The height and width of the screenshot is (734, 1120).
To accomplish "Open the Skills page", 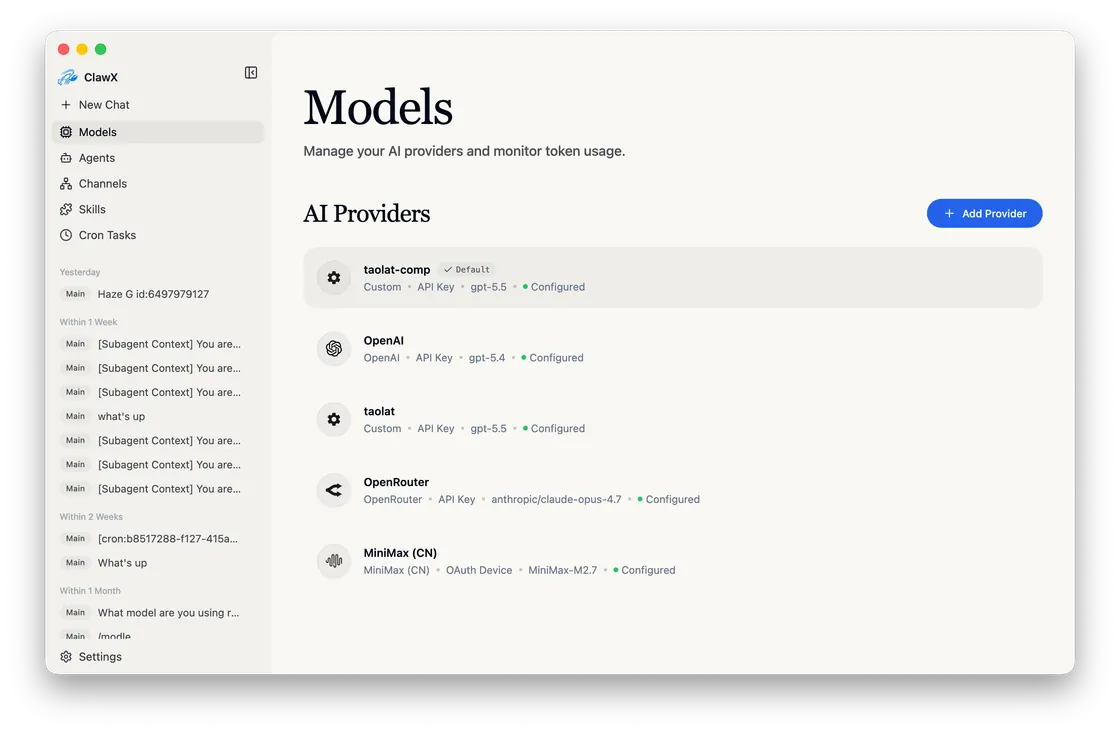I will pyautogui.click(x=158, y=209).
